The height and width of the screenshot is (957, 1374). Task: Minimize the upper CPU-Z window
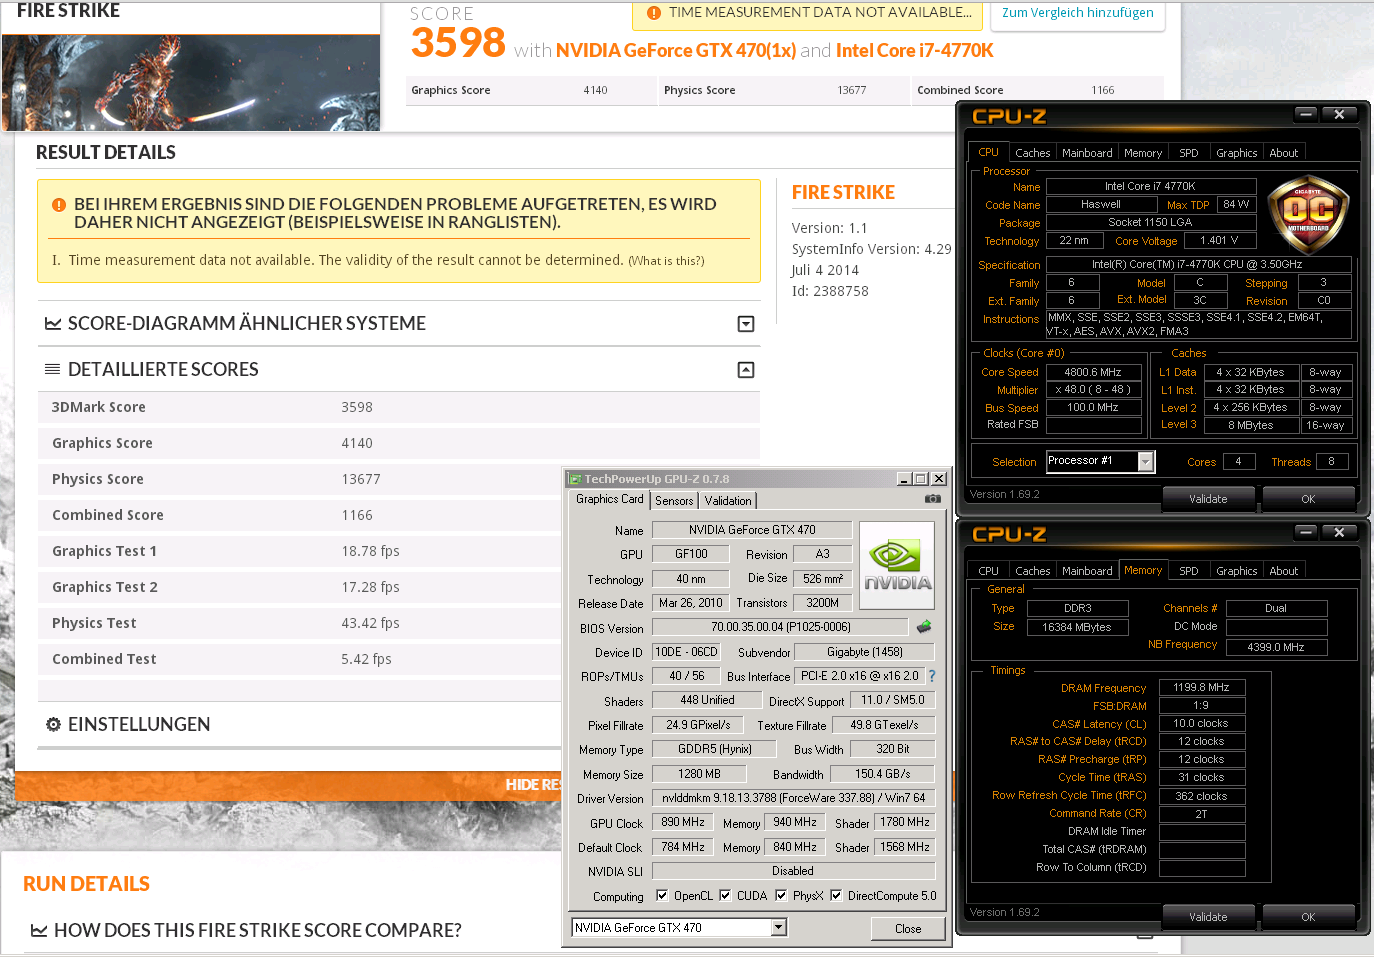point(1306,114)
